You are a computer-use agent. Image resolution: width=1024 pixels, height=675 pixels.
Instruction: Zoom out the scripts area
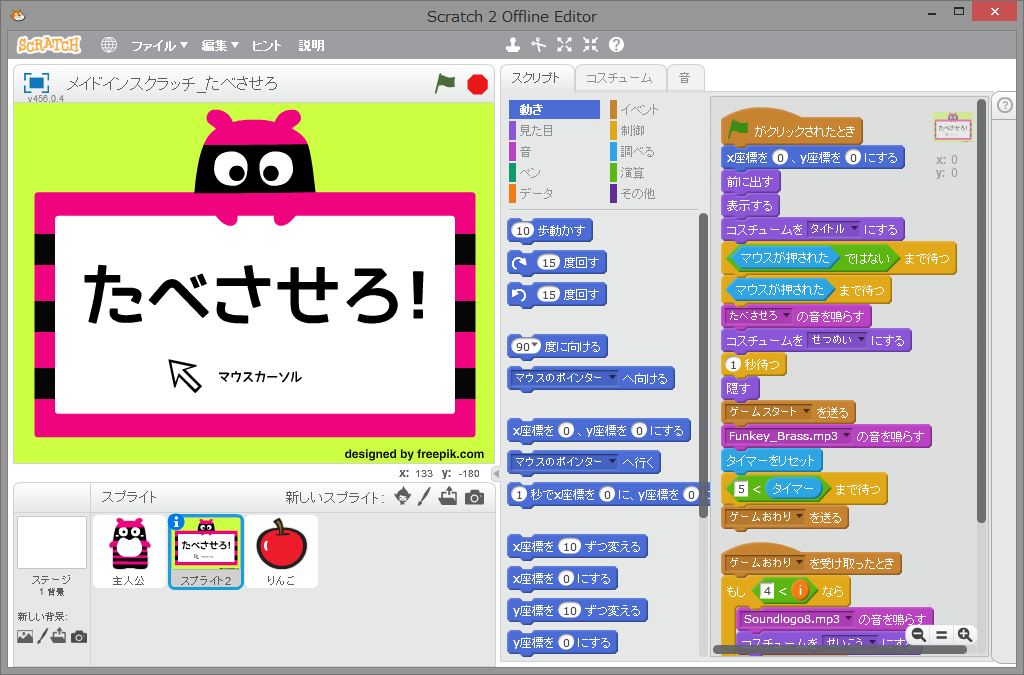click(x=919, y=635)
